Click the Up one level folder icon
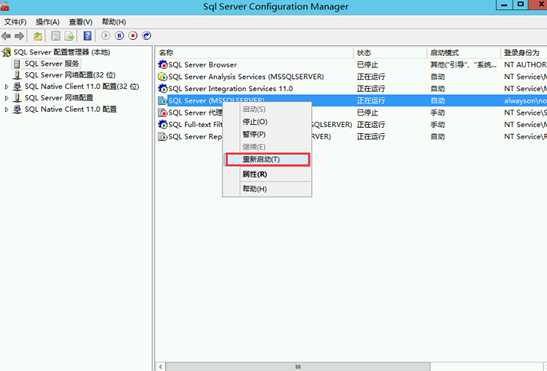 (x=38, y=36)
